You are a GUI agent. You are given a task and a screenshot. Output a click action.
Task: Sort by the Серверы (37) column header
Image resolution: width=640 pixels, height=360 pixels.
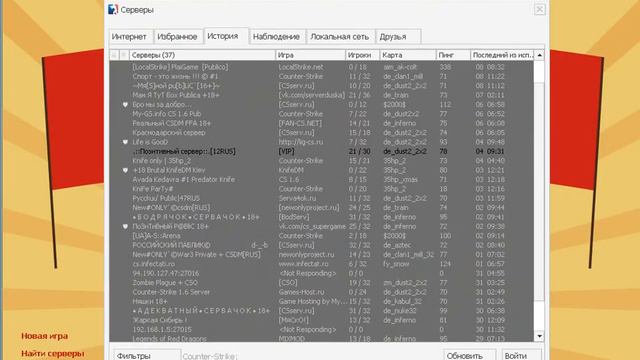point(202,55)
